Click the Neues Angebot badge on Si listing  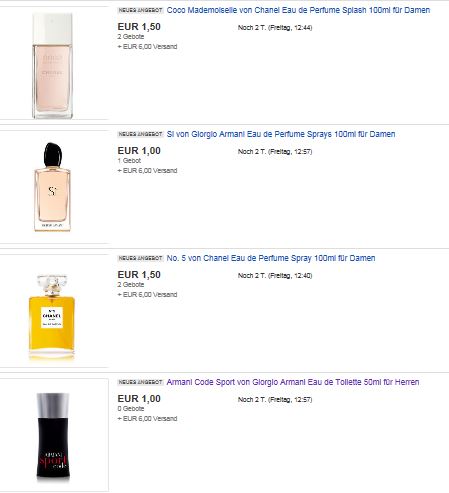click(x=140, y=134)
